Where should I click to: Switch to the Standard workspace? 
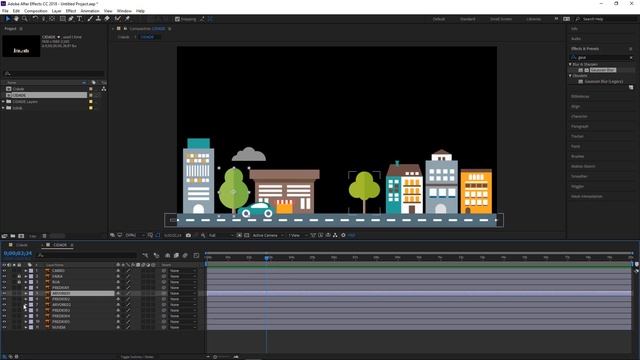467,19
